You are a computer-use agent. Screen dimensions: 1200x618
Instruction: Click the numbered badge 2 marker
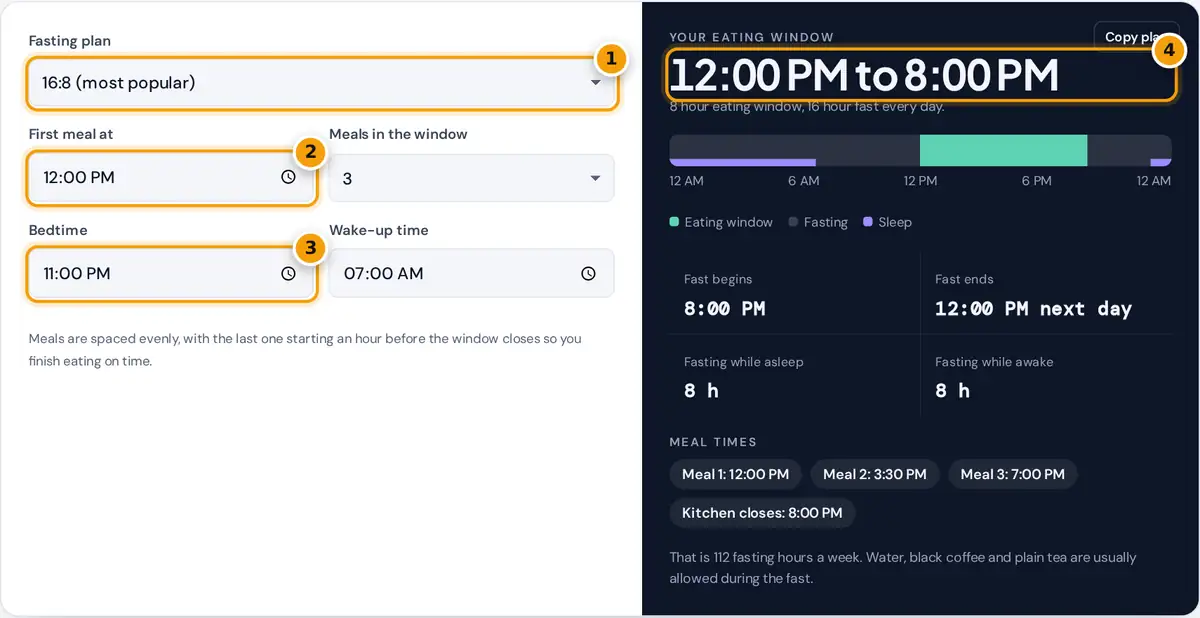[x=310, y=152]
